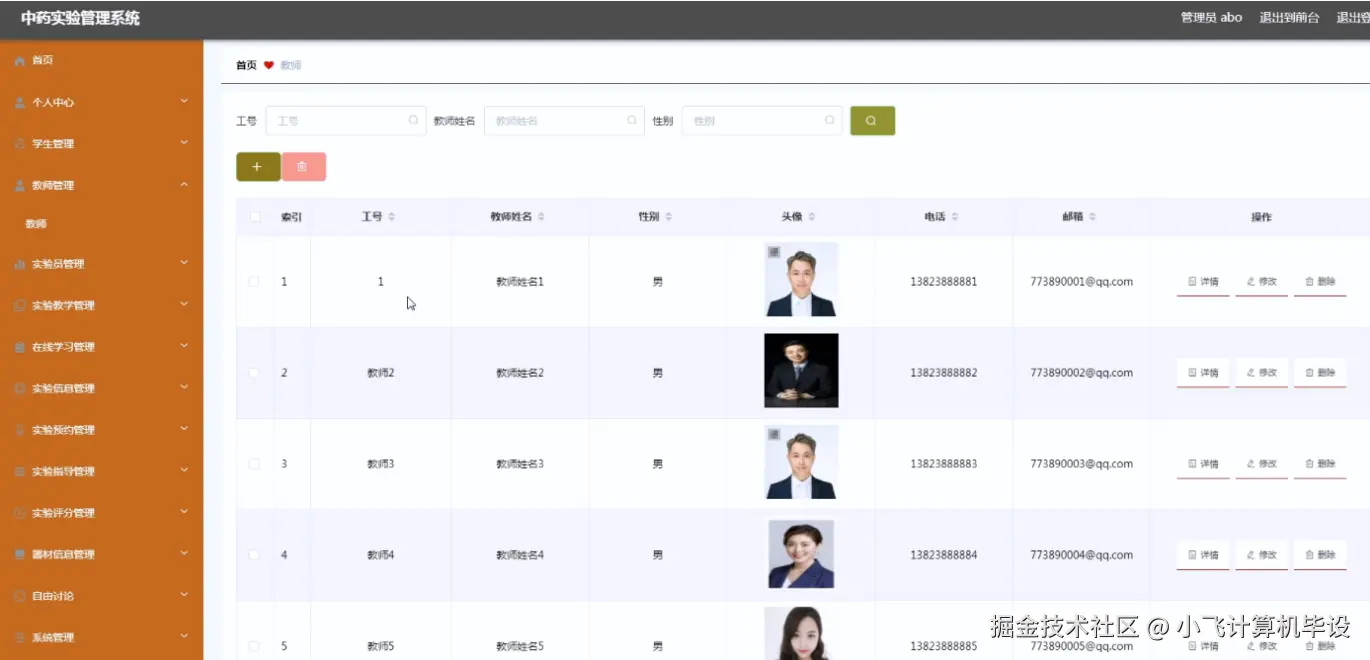
Task: Focus the 性别 search input field
Action: point(762,121)
